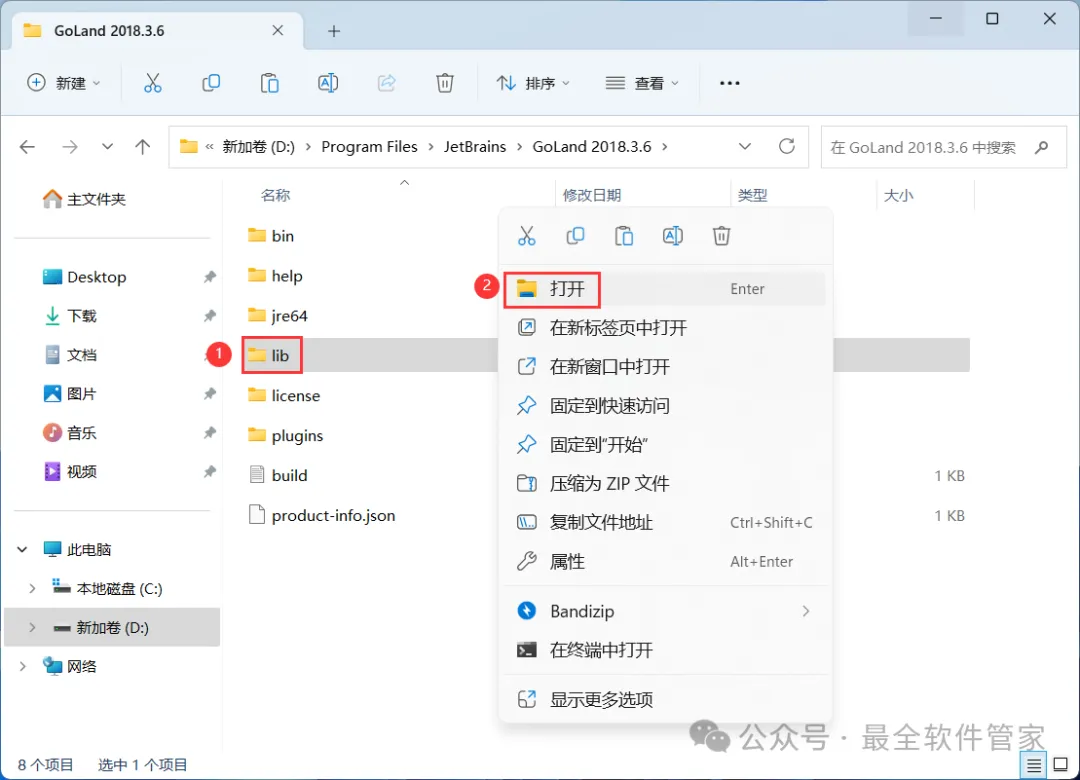Viewport: 1080px width, 780px height.
Task: Click the Paste icon in the top toolbar
Action: pyautogui.click(x=269, y=83)
